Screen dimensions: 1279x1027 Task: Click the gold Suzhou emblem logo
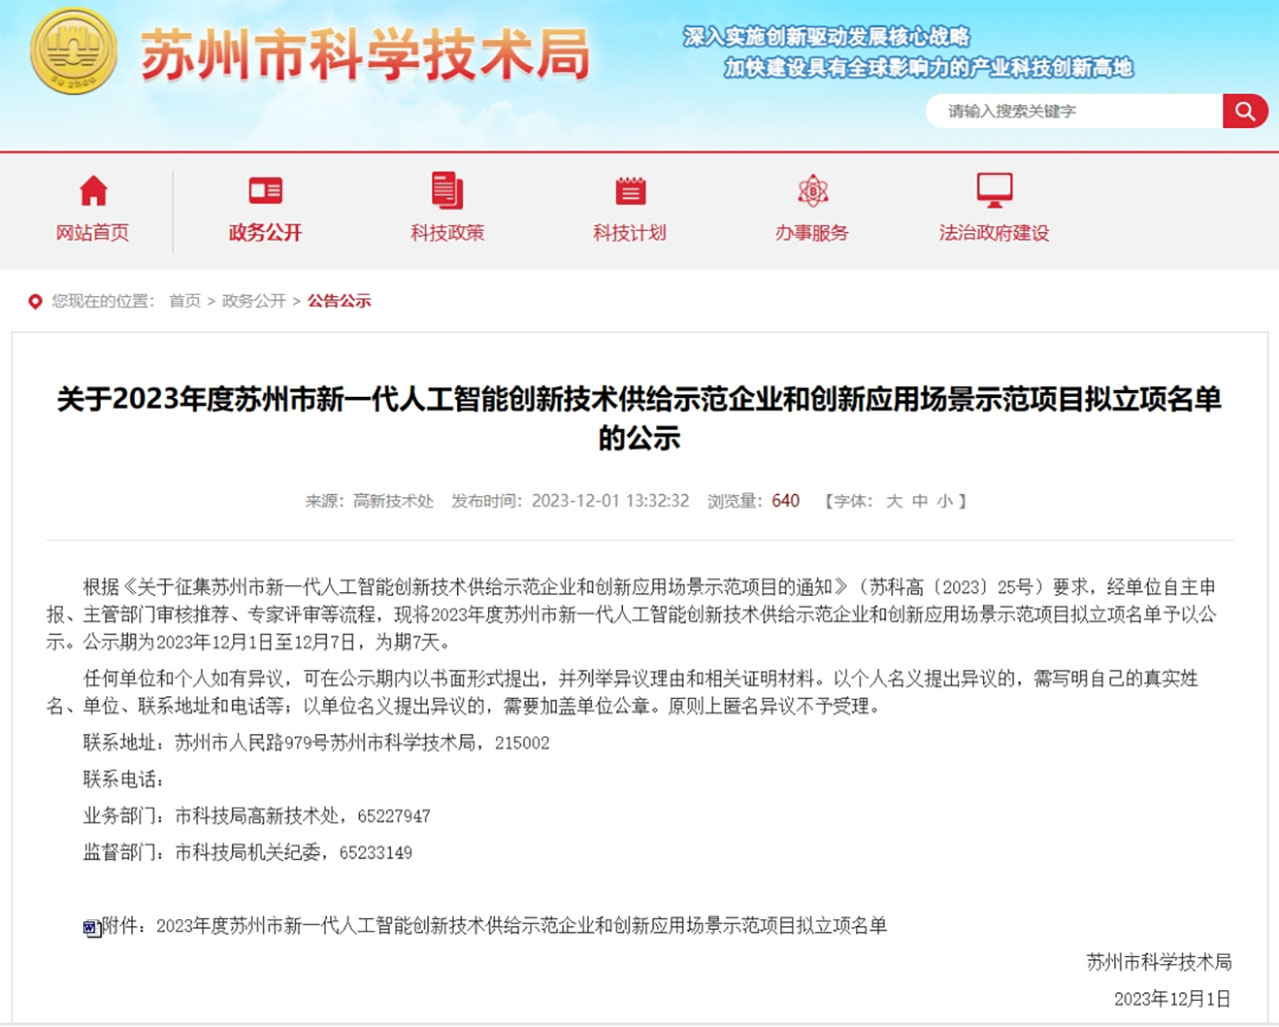point(73,51)
